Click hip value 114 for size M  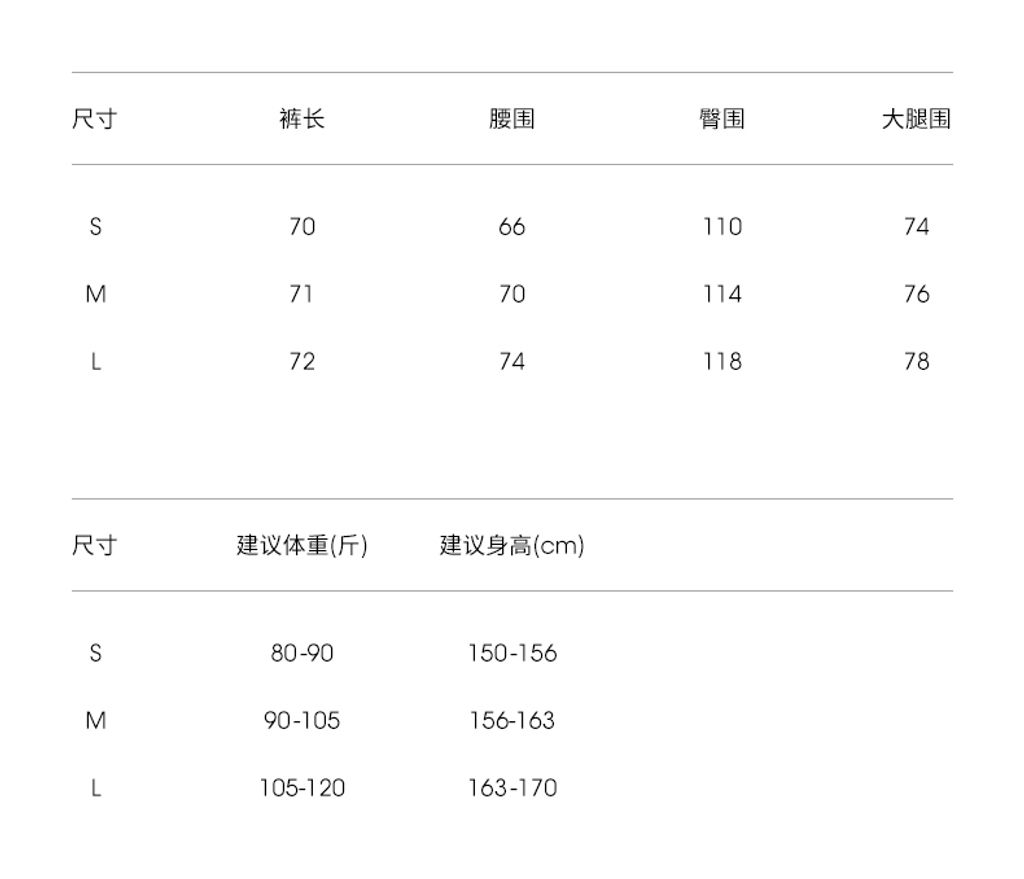[722, 294]
